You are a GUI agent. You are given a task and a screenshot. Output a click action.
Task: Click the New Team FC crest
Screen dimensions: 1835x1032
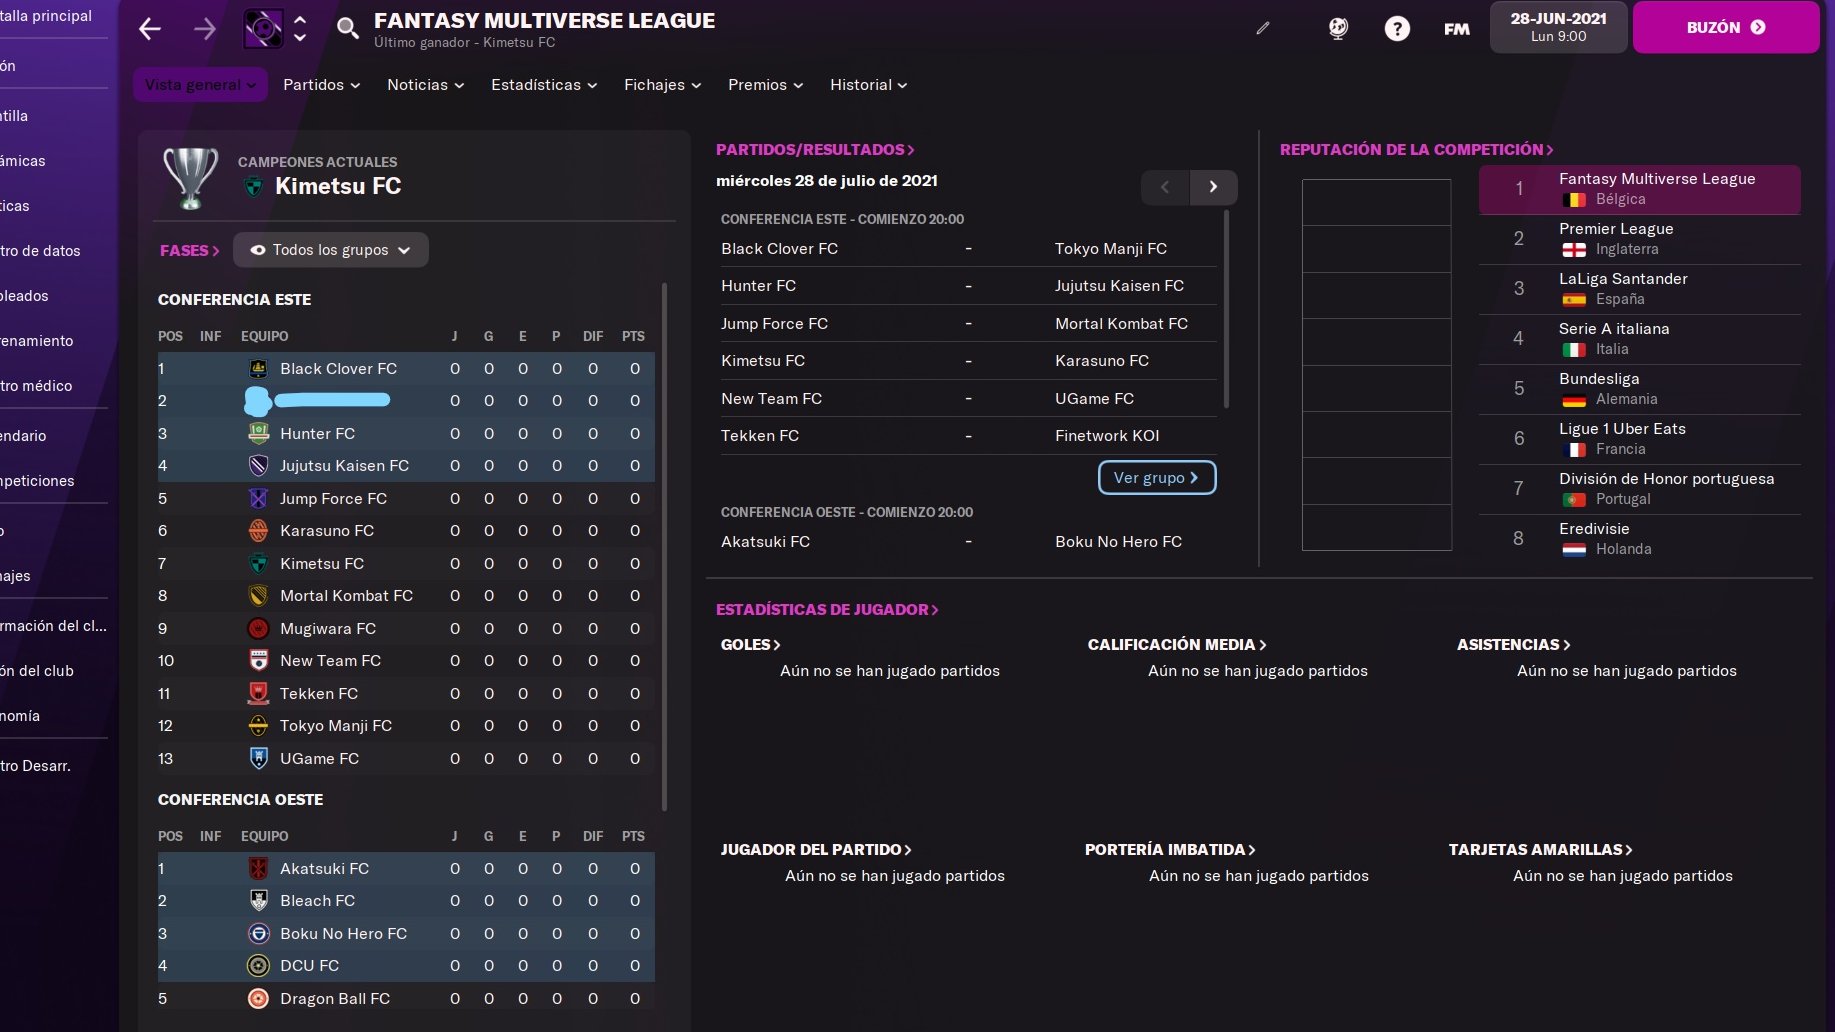tap(258, 661)
